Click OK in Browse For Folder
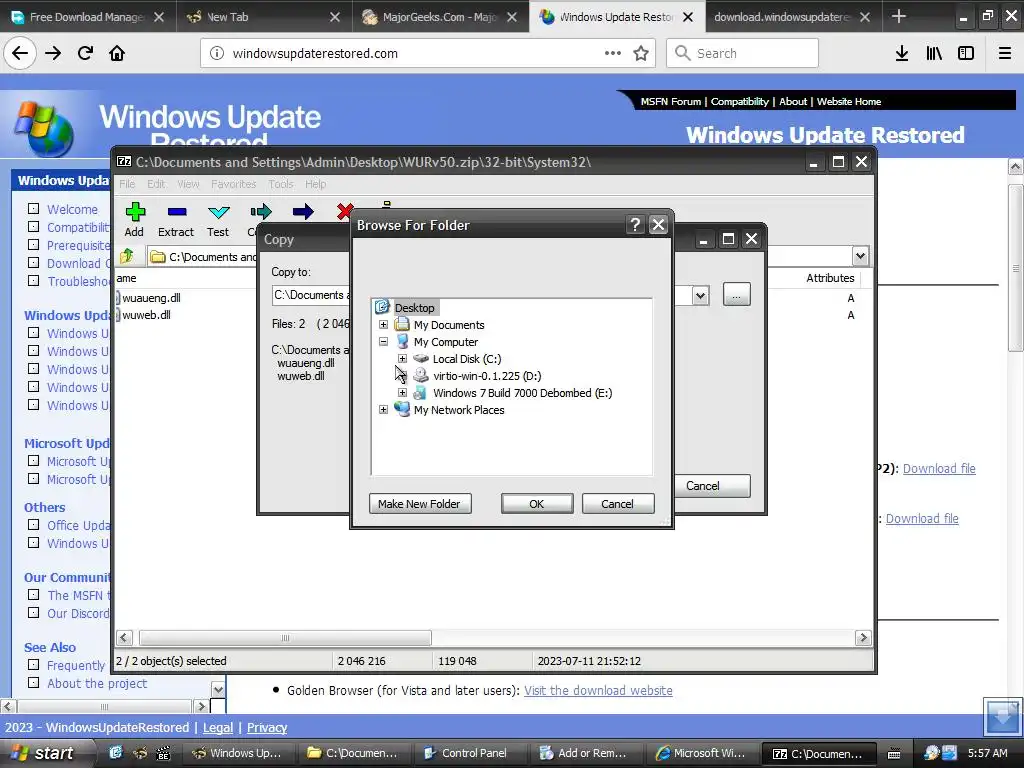 pyautogui.click(x=537, y=504)
